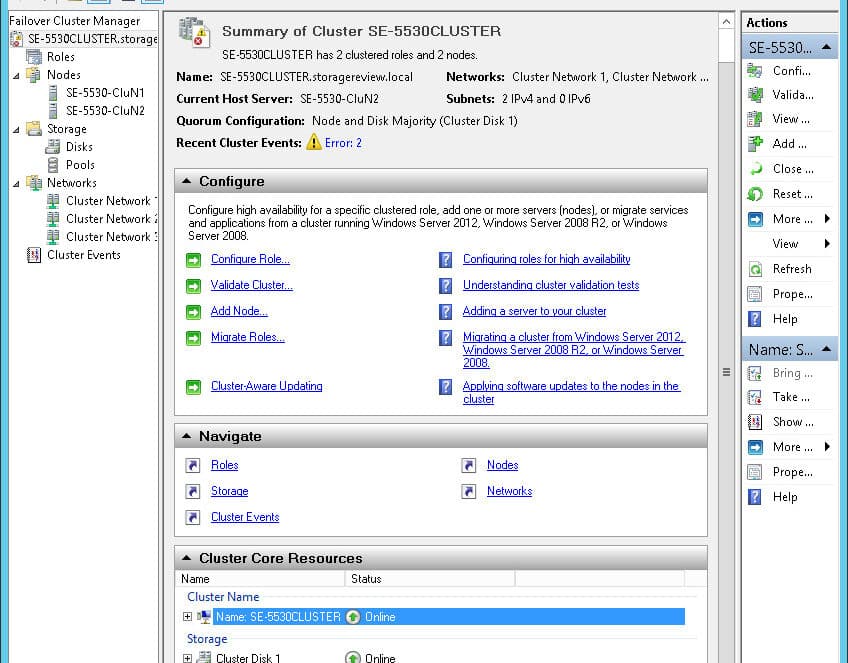The width and height of the screenshot is (848, 663).
Task: Click the Close Connection icon in Actions pane
Action: pyautogui.click(x=754, y=169)
